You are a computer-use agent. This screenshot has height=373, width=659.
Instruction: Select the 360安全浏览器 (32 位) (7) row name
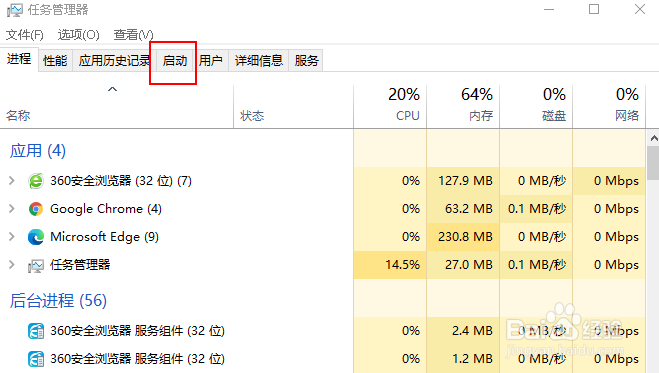[x=121, y=181]
